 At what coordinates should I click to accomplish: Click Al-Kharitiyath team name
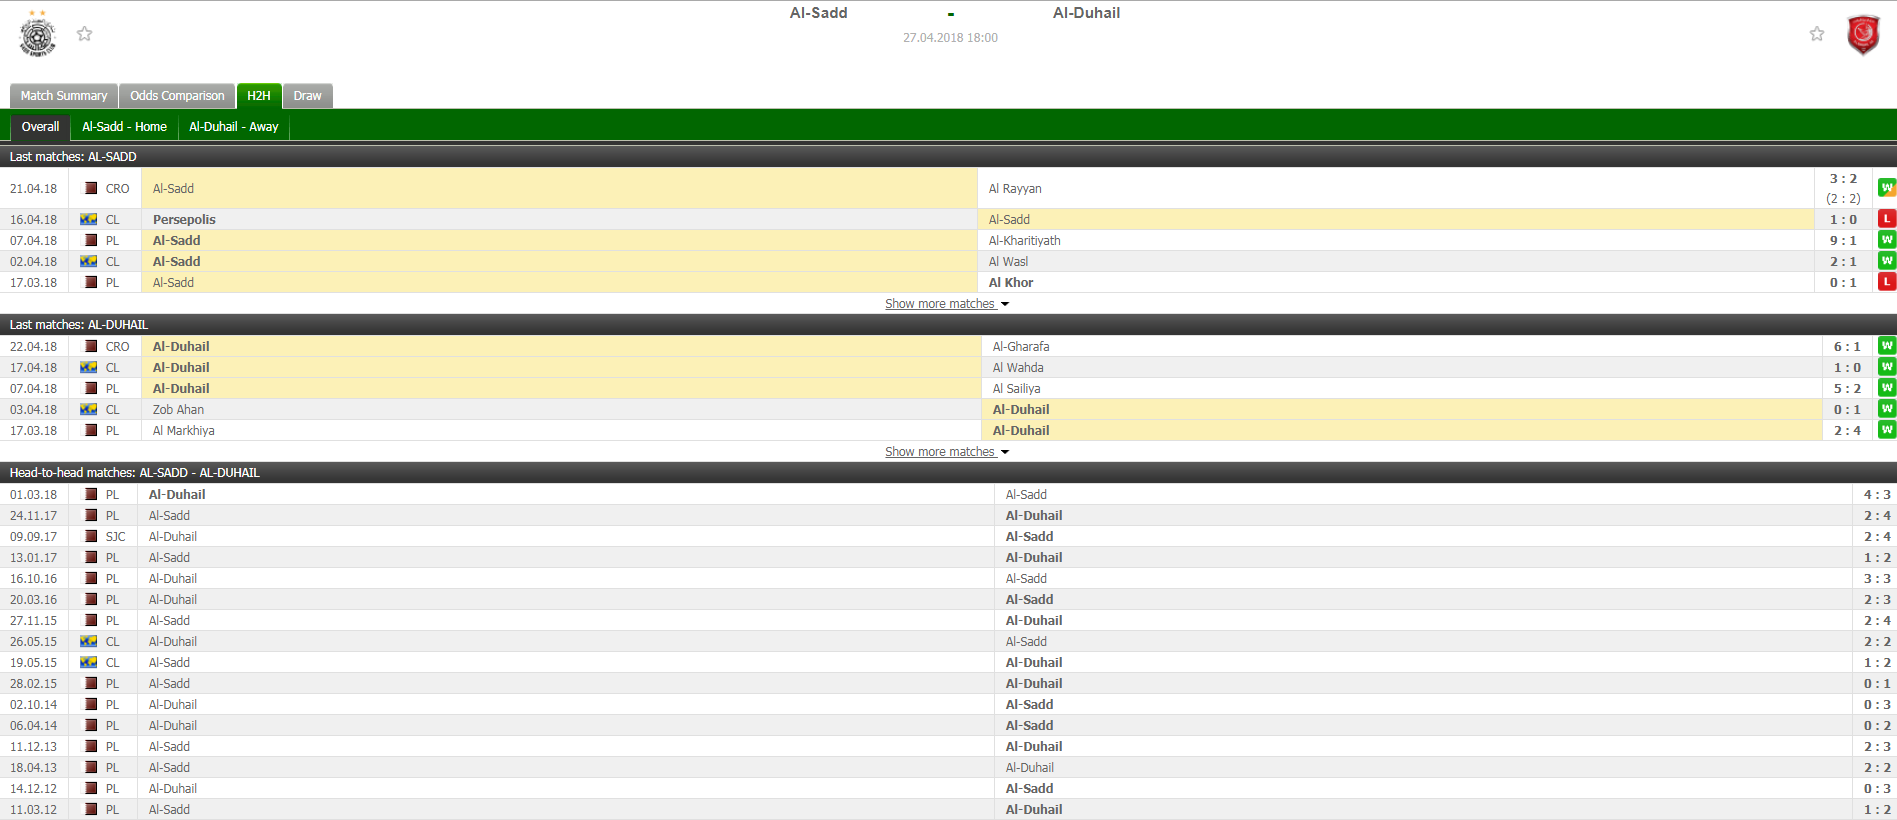[x=1025, y=240]
